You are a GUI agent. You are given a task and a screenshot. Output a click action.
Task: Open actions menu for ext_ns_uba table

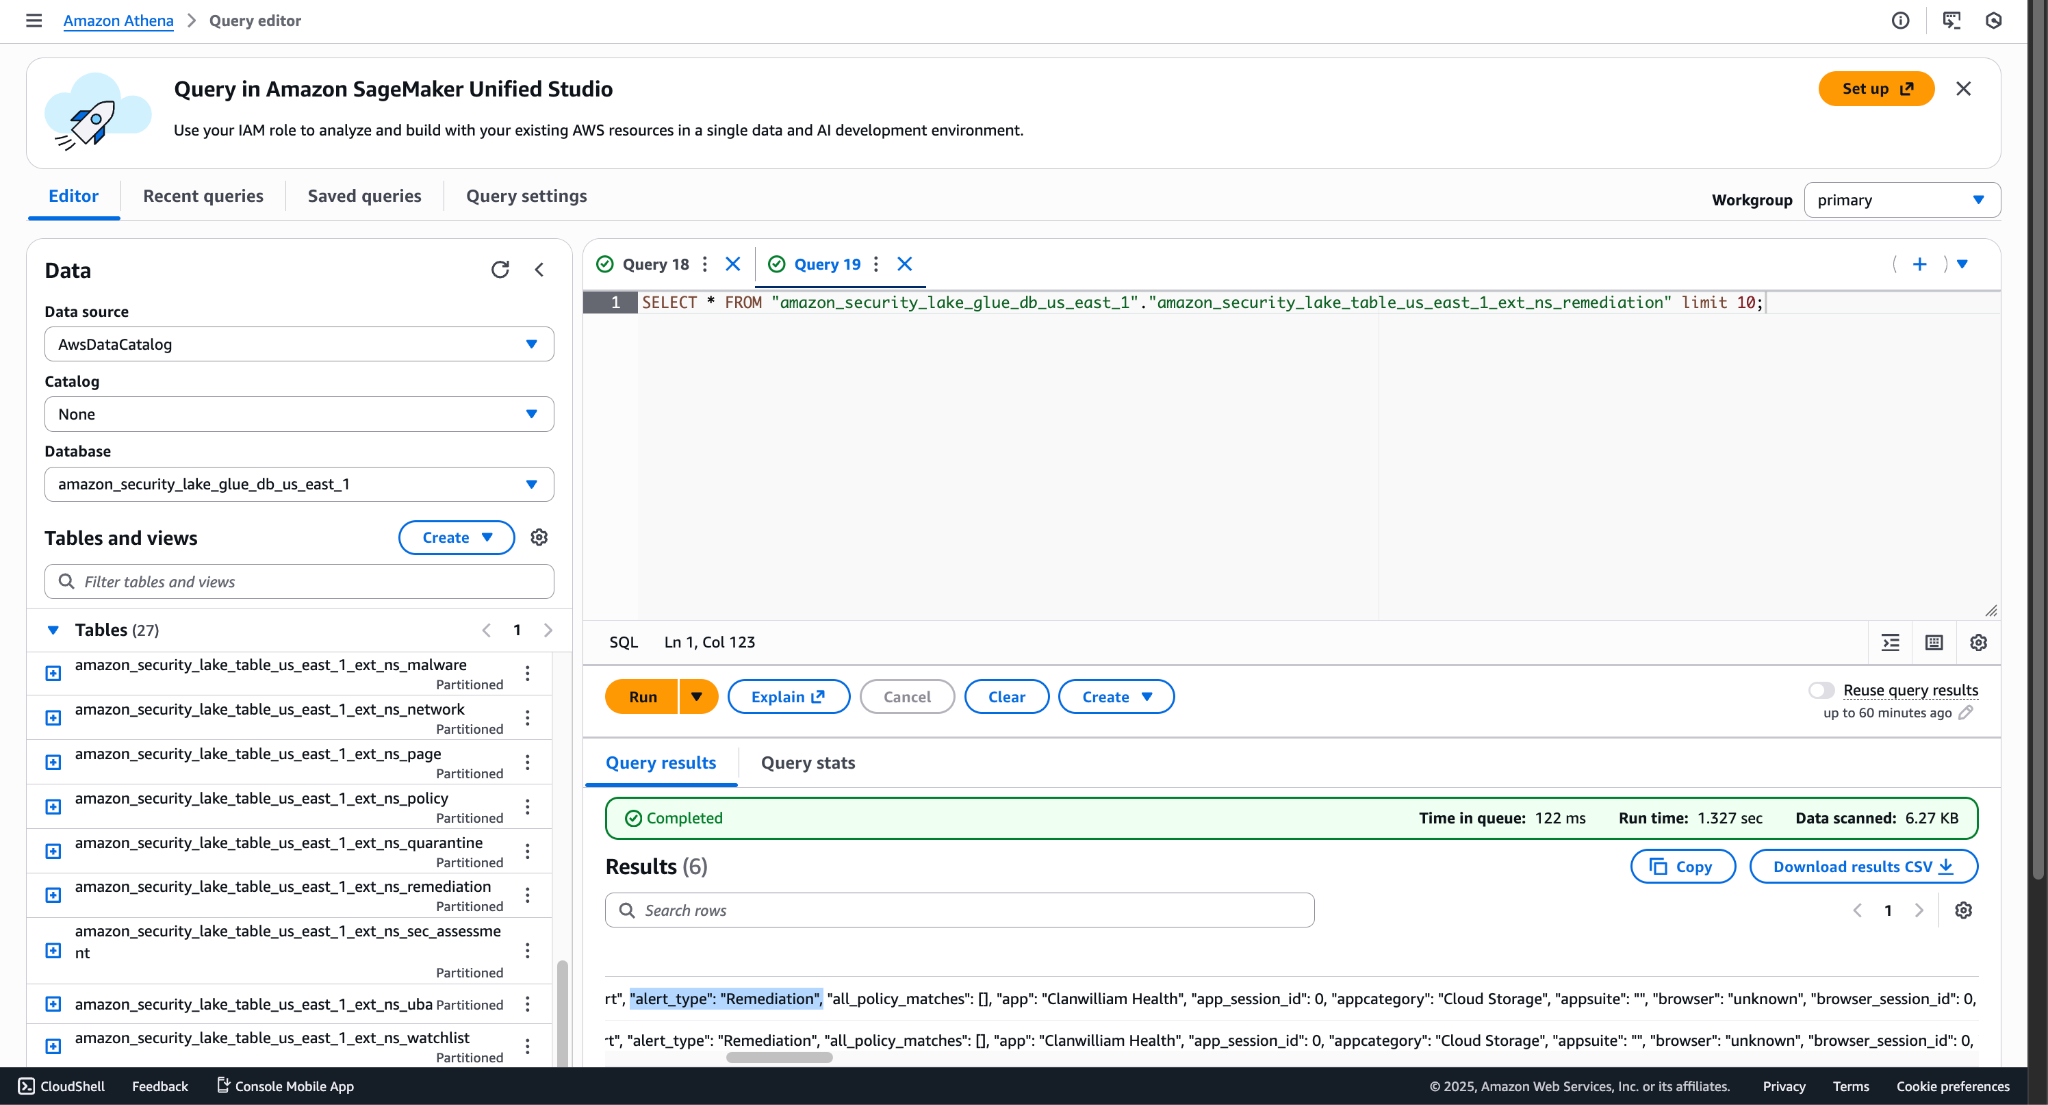tap(528, 1004)
